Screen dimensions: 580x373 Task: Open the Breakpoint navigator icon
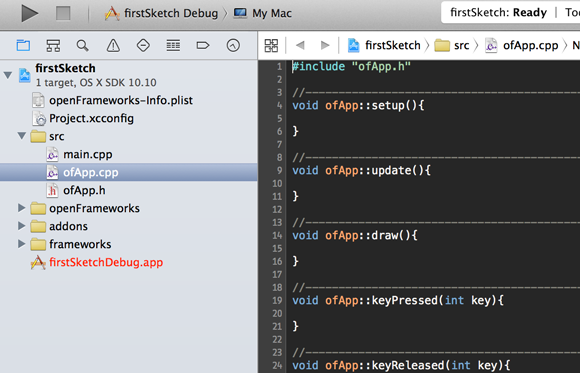203,46
